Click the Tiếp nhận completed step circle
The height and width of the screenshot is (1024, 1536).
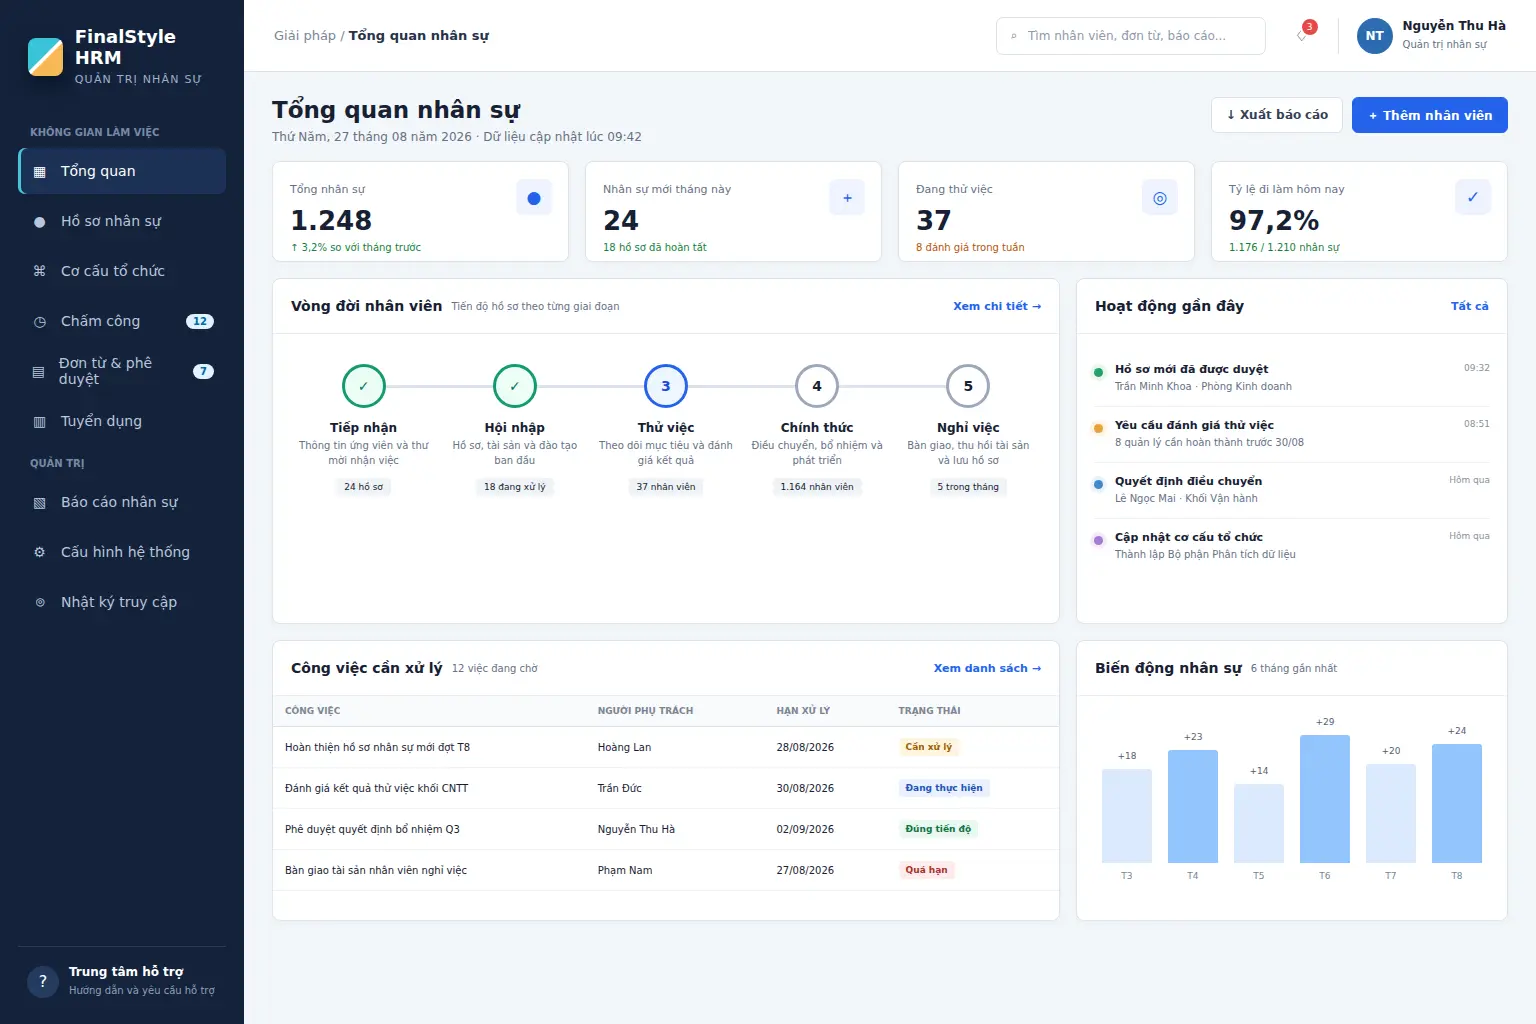[364, 386]
